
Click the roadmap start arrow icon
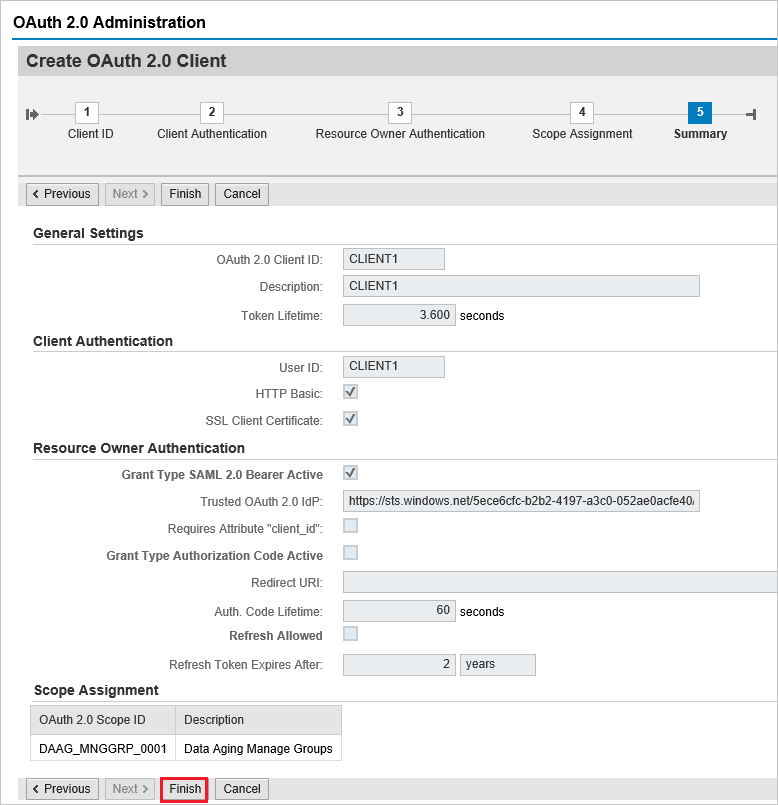click(33, 114)
